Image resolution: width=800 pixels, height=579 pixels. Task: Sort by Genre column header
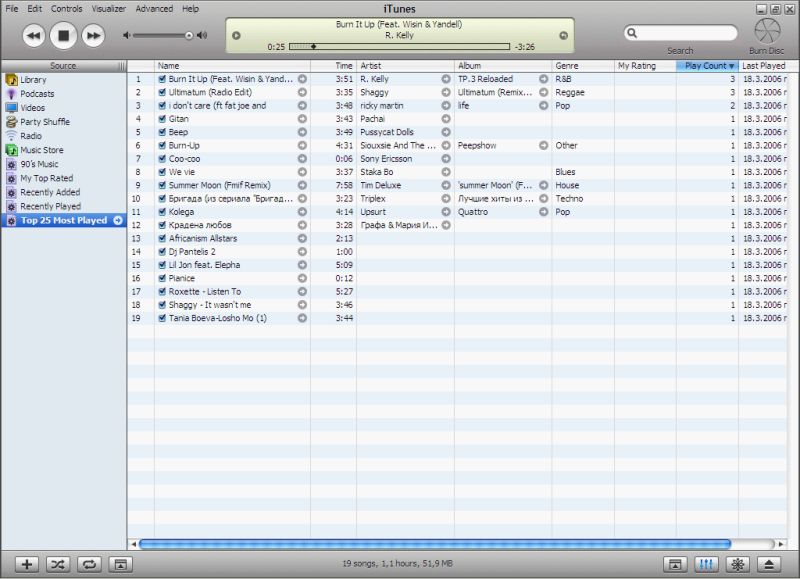(x=583, y=66)
